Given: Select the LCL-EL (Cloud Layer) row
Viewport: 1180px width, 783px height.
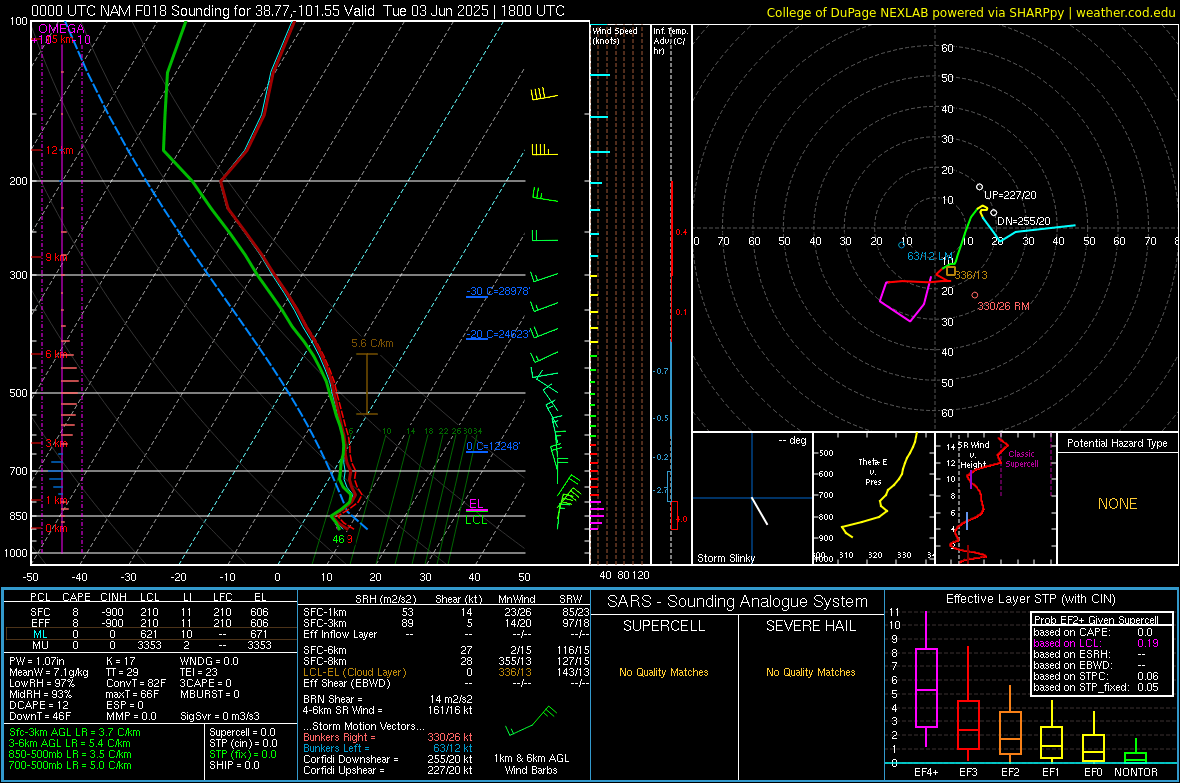Looking at the screenshot, I should (446, 672).
